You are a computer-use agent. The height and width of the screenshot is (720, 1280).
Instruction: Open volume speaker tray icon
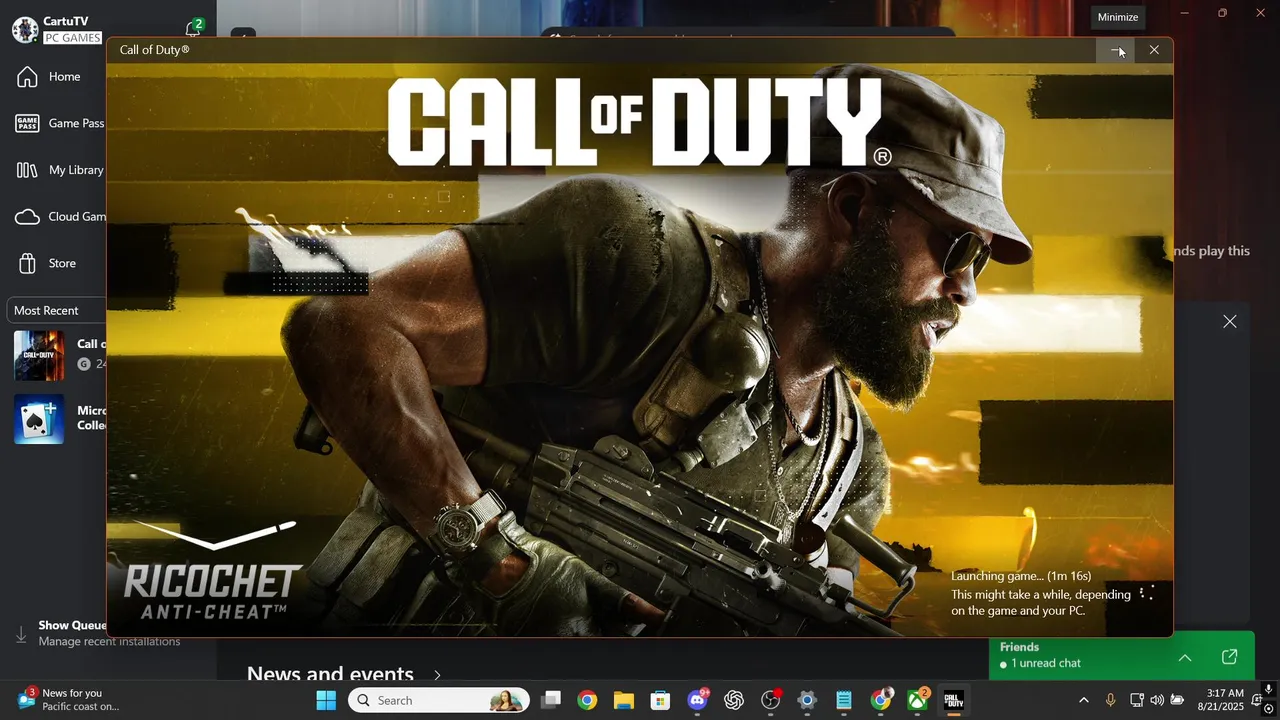click(x=1157, y=700)
